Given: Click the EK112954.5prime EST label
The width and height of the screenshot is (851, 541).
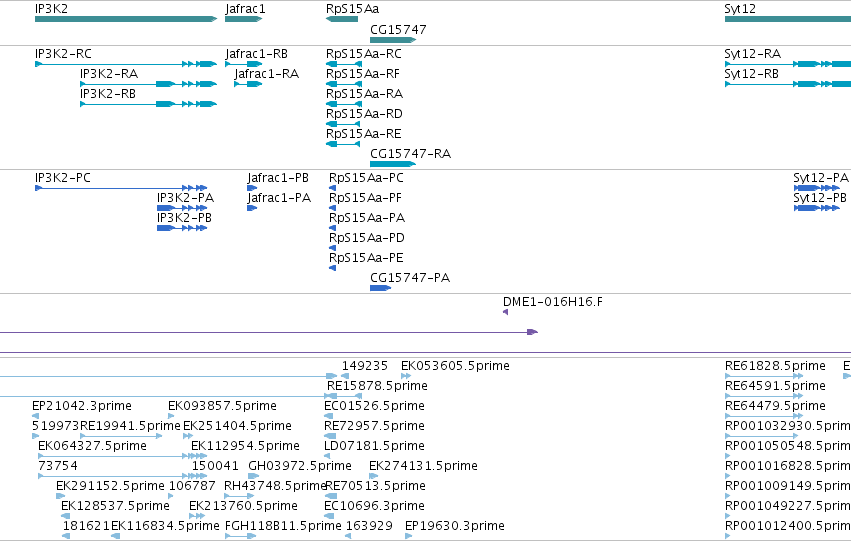Looking at the screenshot, I should [x=245, y=446].
